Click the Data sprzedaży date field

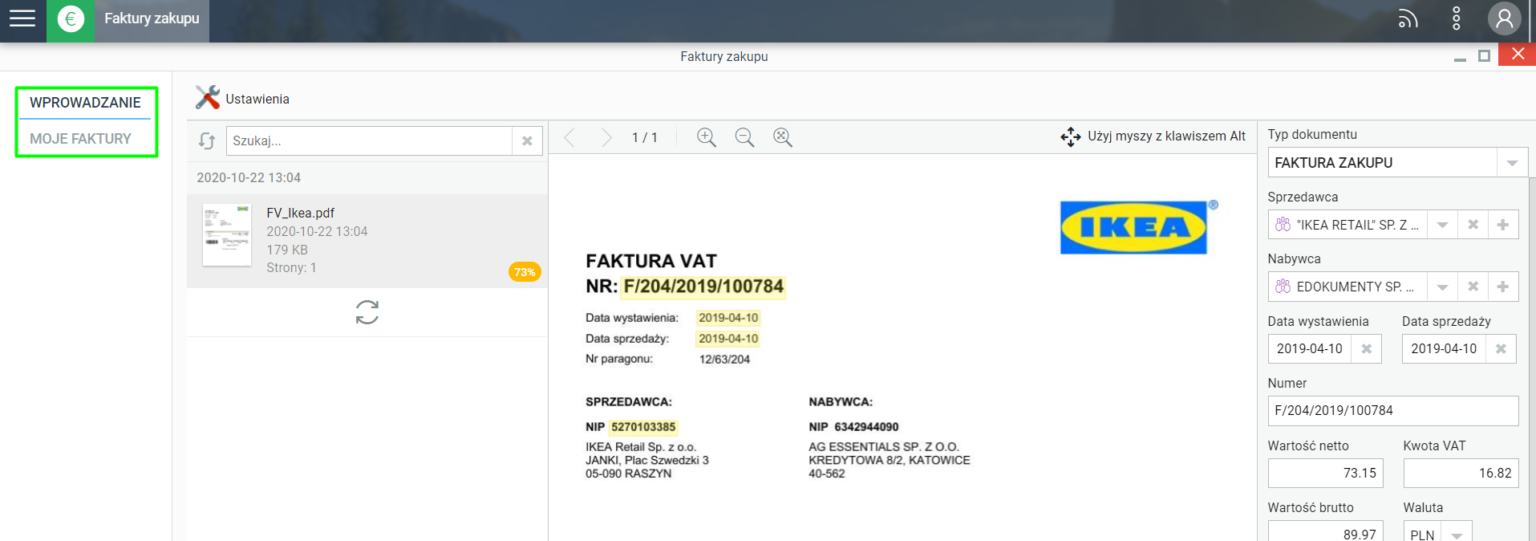point(1444,349)
